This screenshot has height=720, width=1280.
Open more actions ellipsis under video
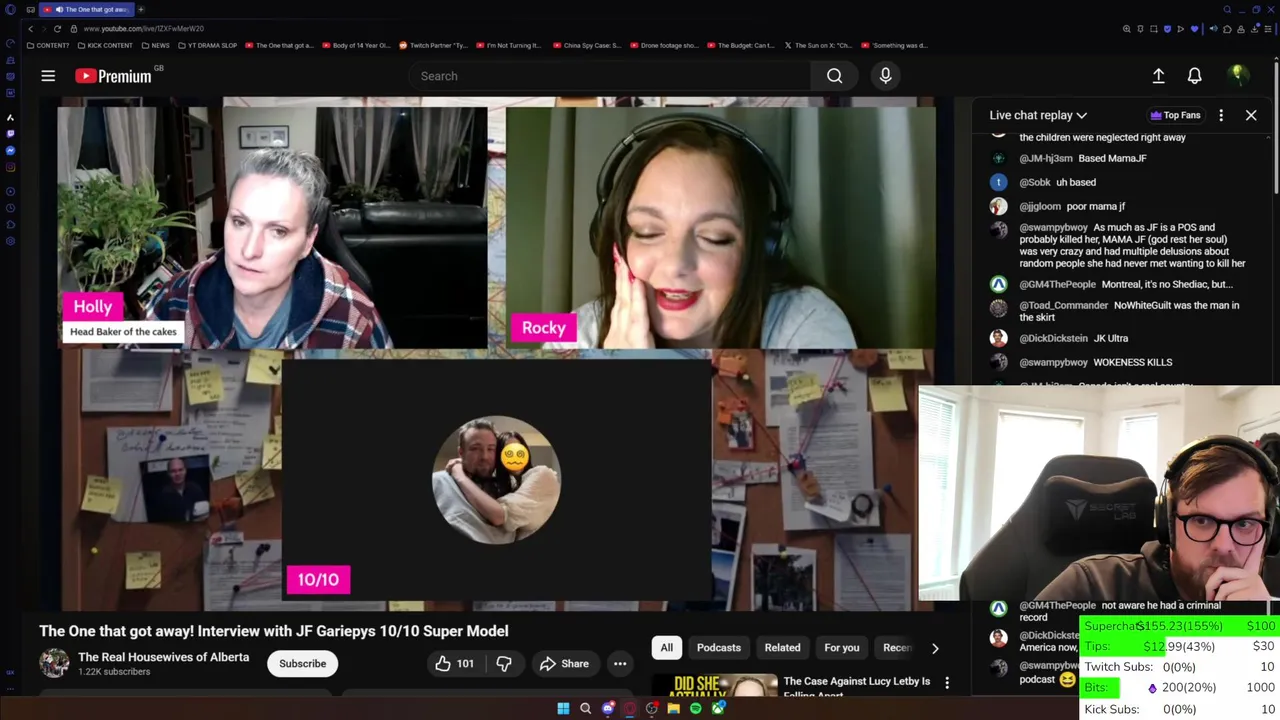pyautogui.click(x=620, y=663)
